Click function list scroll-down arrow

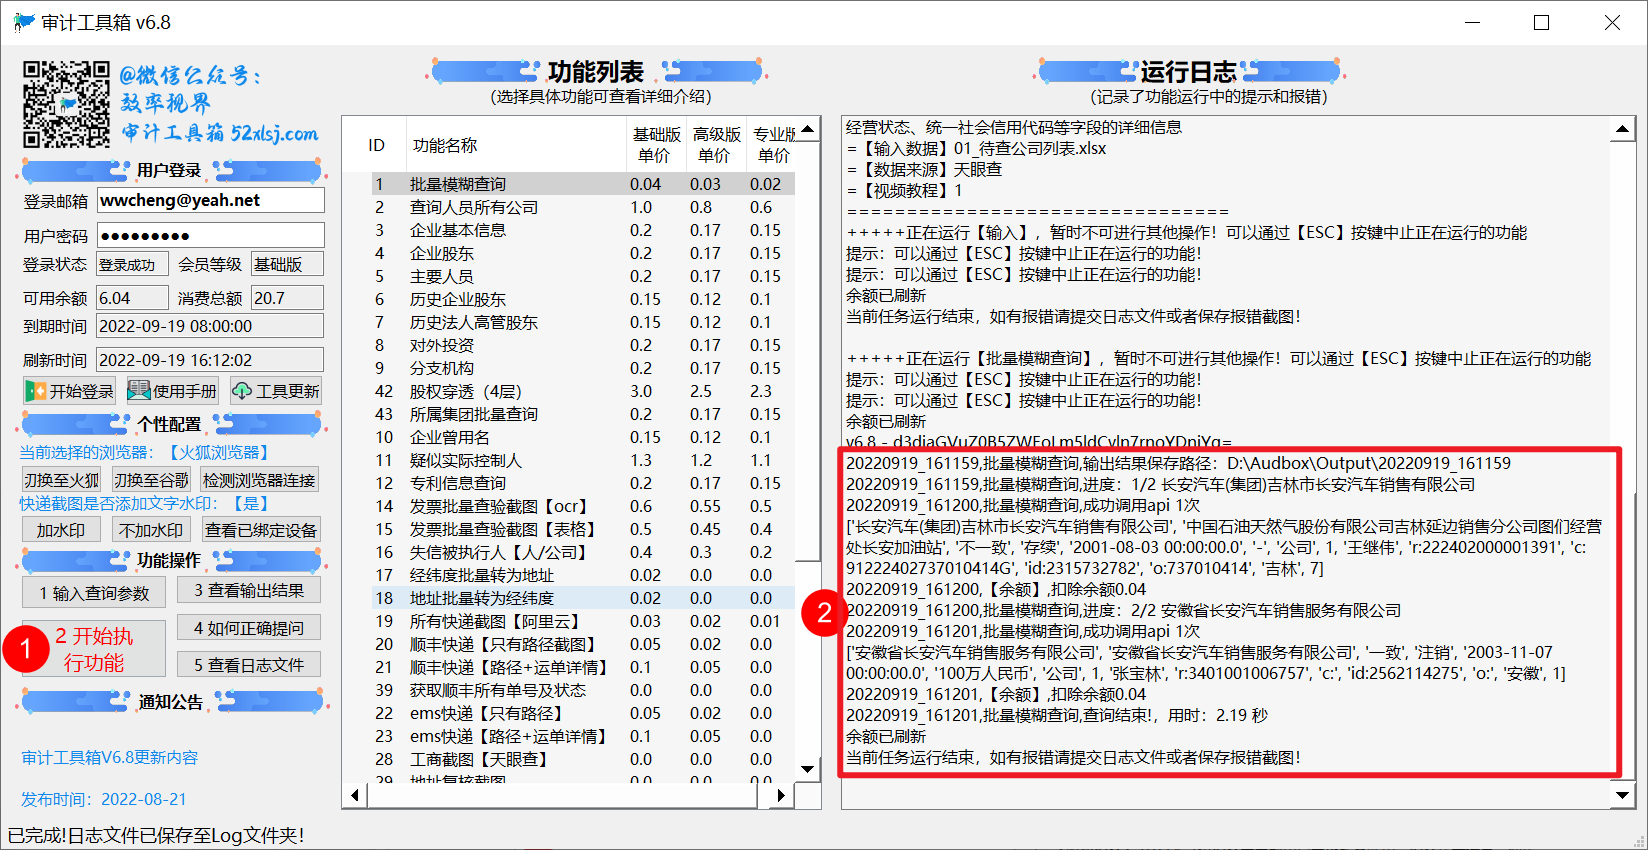(x=808, y=769)
